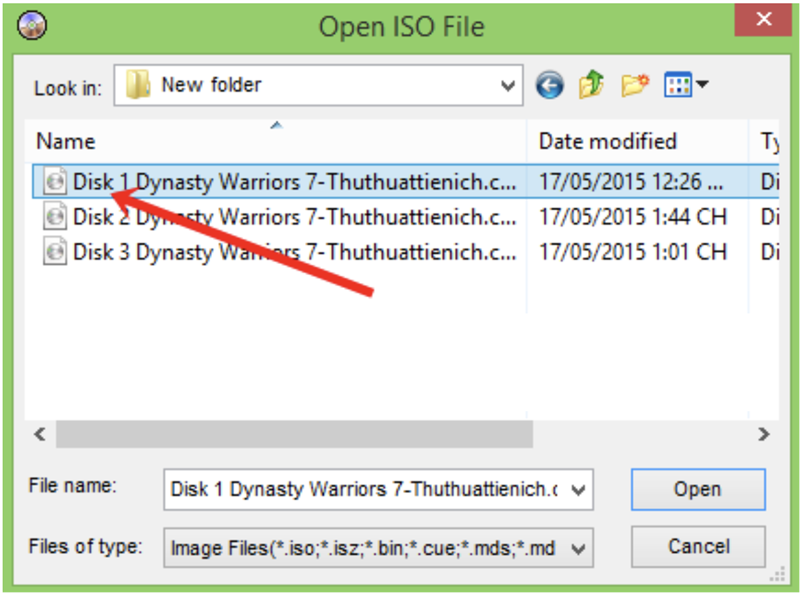The width and height of the screenshot is (800, 593).
Task: Go up one level with the folder-arrow icon
Action: [x=589, y=85]
